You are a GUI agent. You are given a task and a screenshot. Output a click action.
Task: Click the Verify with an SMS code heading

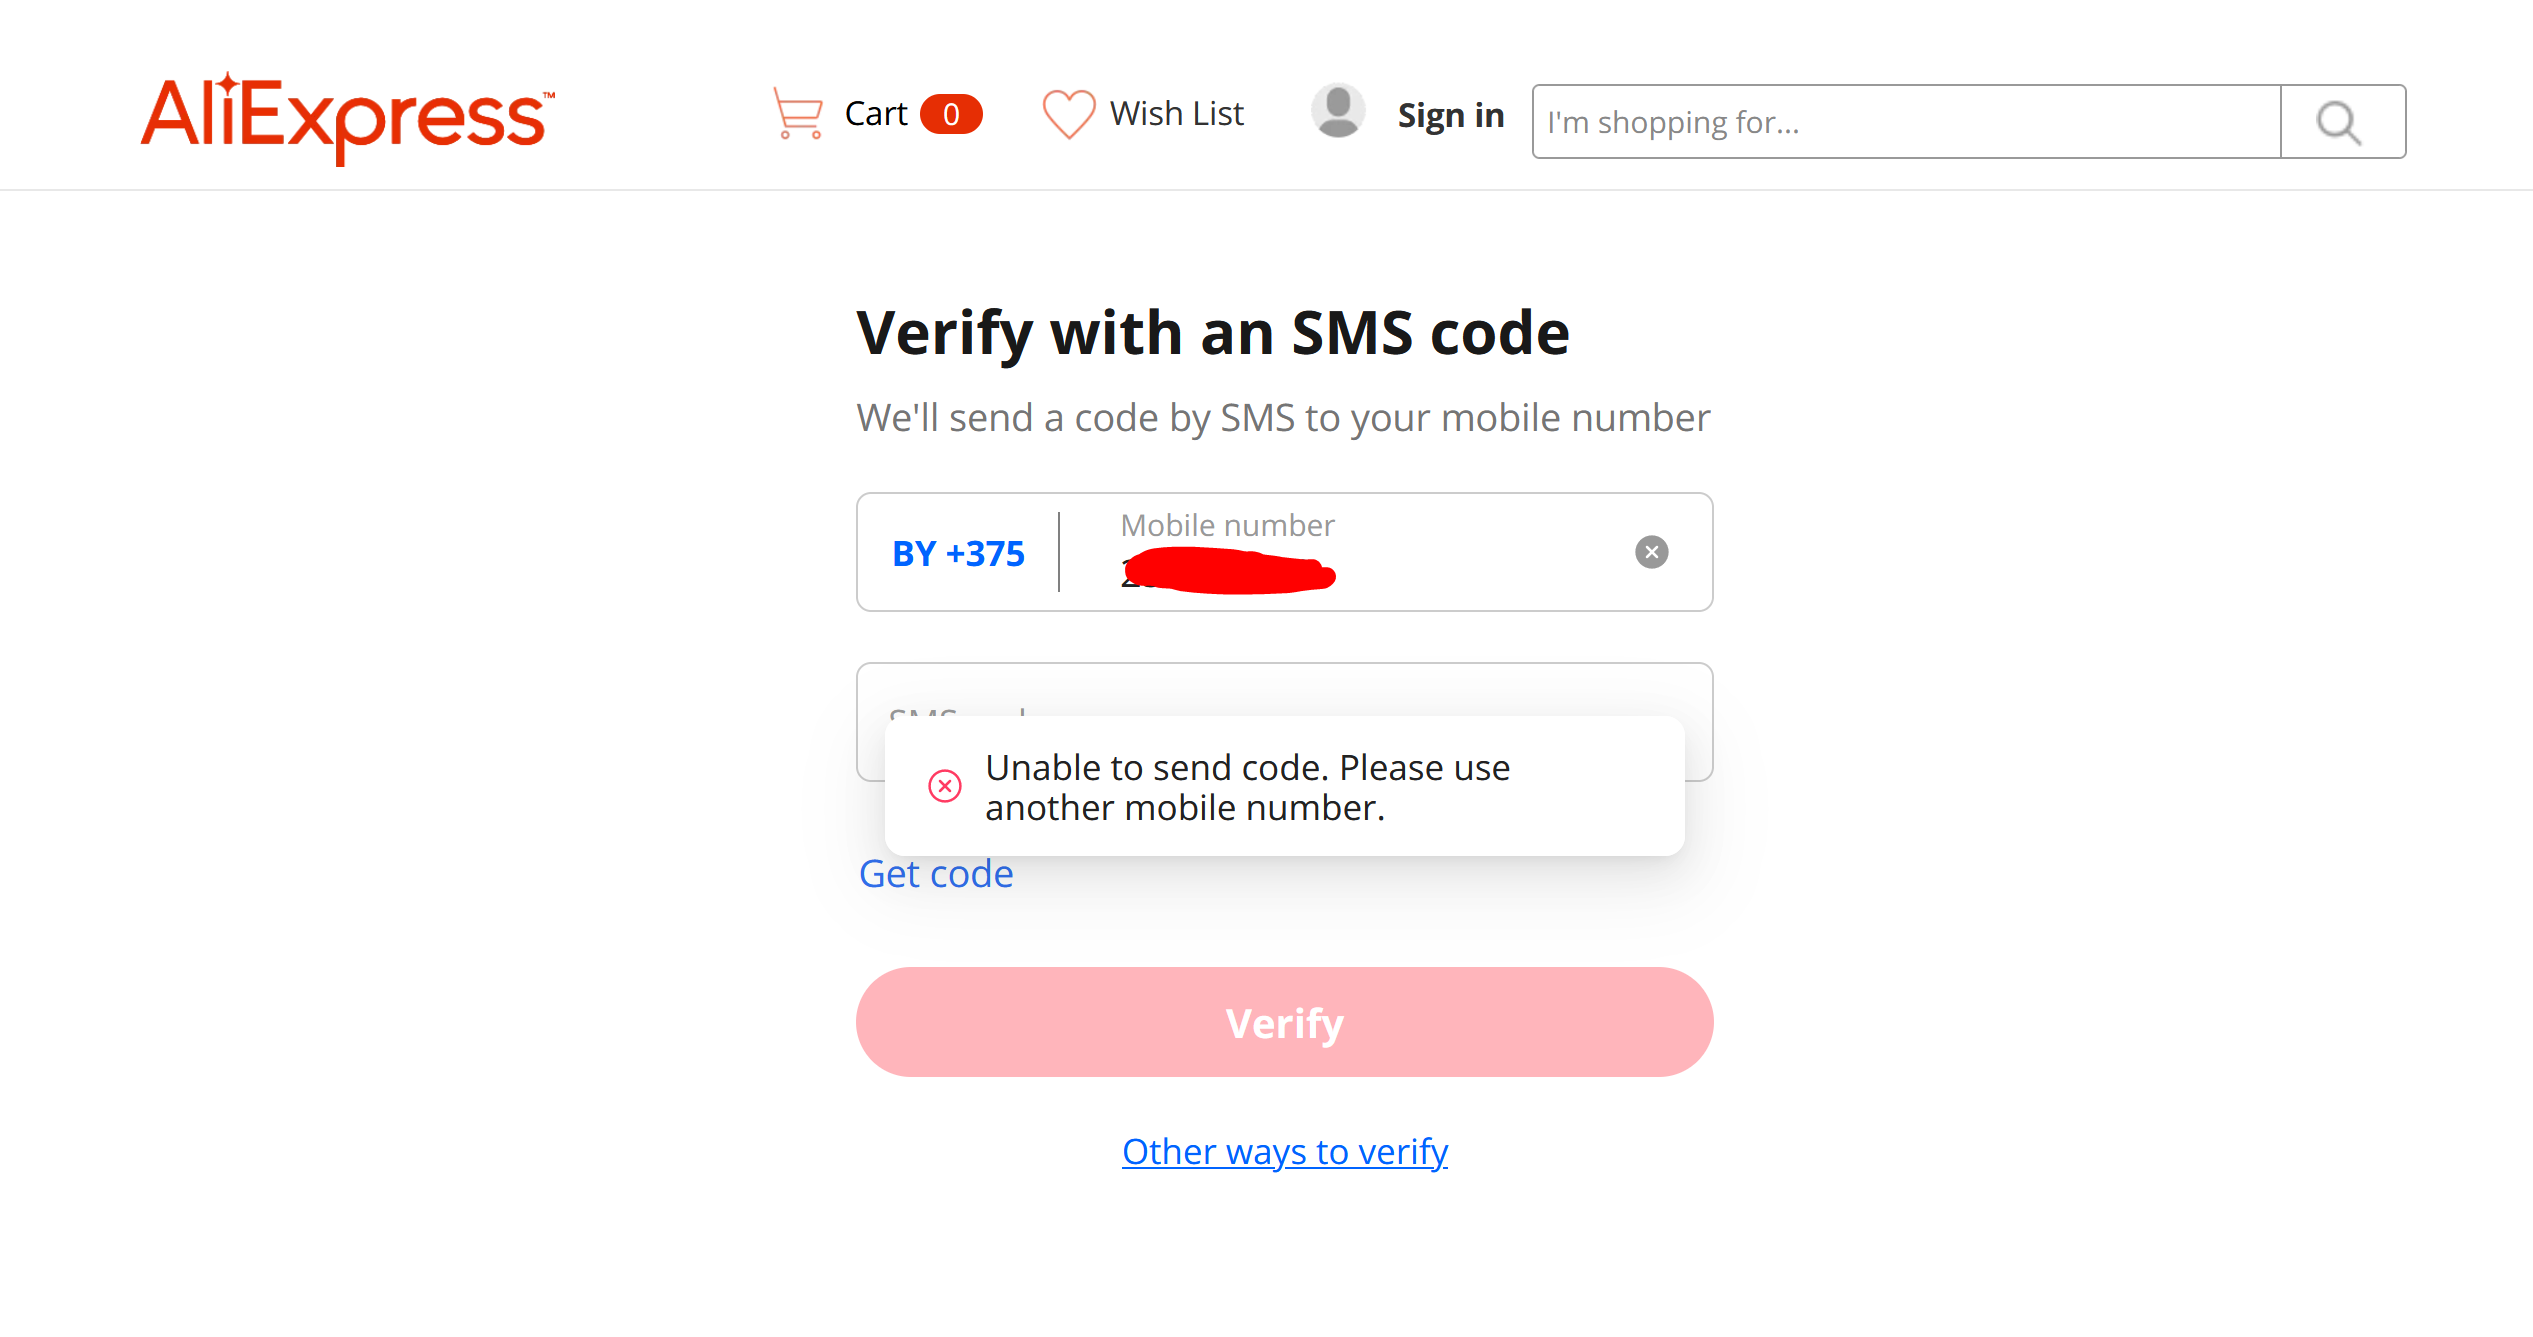pyautogui.click(x=1212, y=333)
